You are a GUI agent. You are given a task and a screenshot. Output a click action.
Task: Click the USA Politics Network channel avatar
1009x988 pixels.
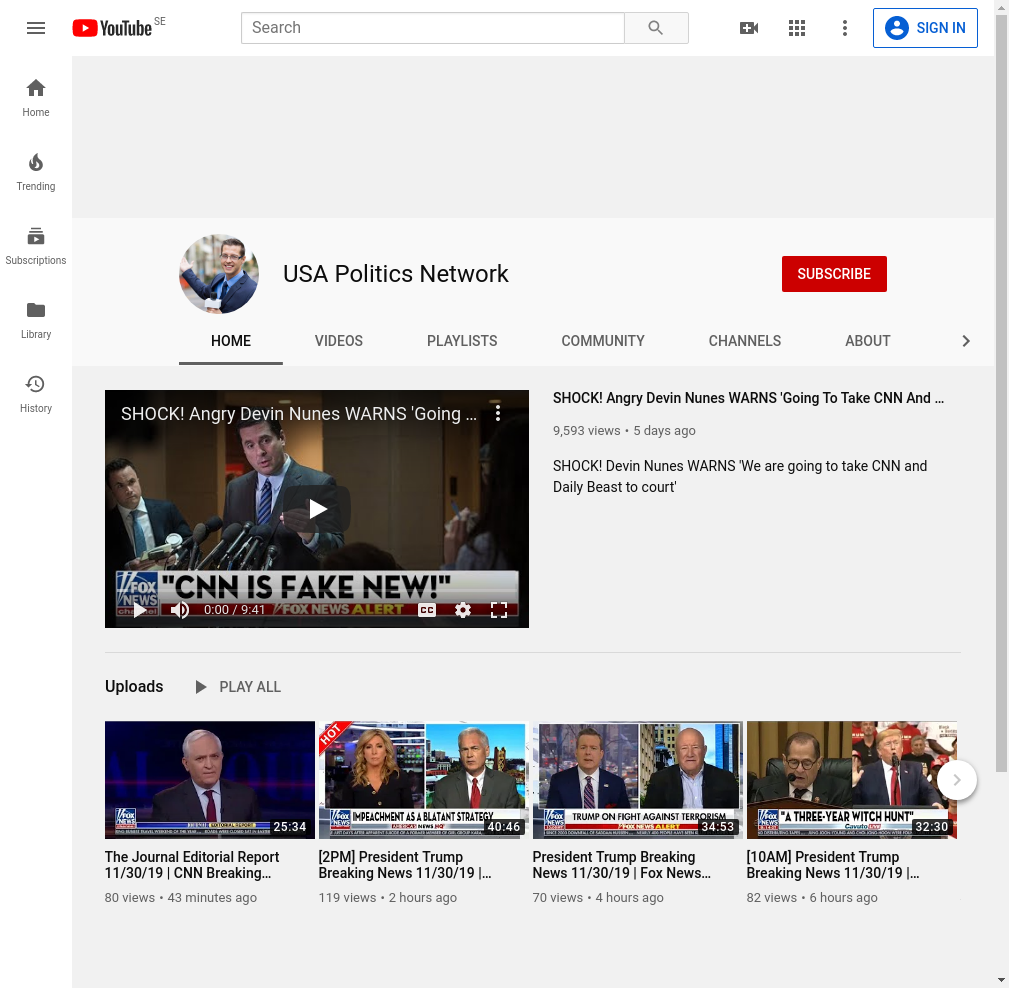point(219,274)
